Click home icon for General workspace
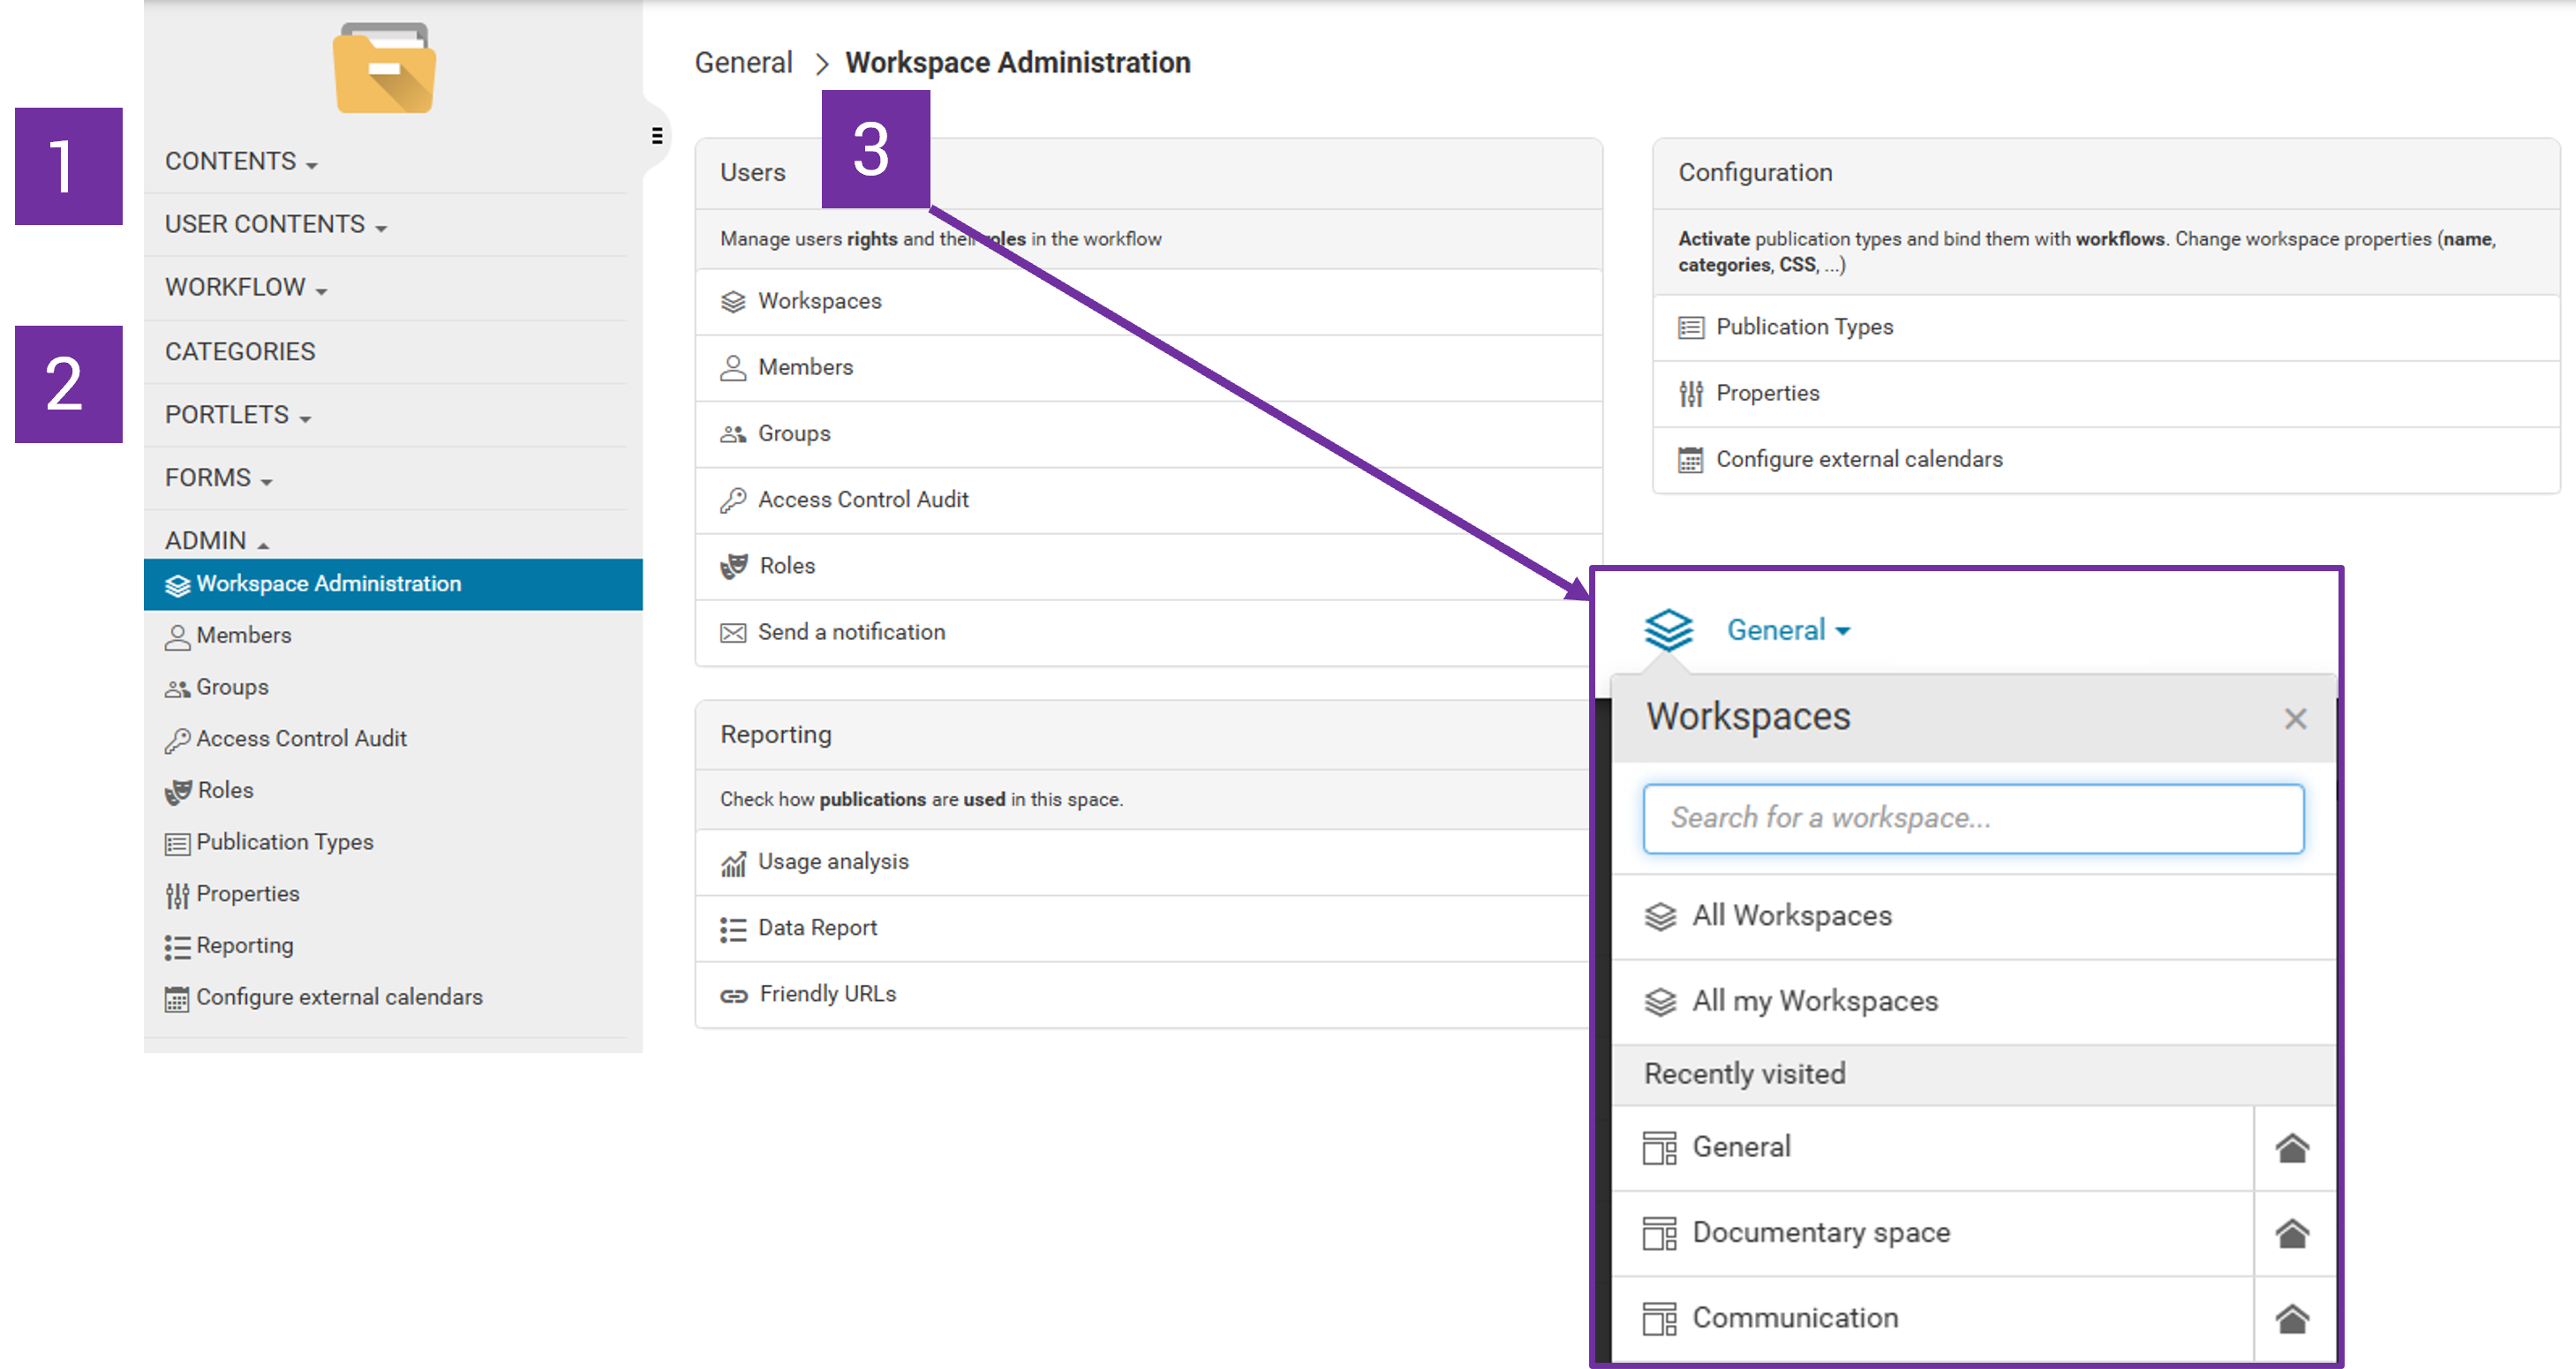The image size is (2576, 1369). coord(2293,1148)
